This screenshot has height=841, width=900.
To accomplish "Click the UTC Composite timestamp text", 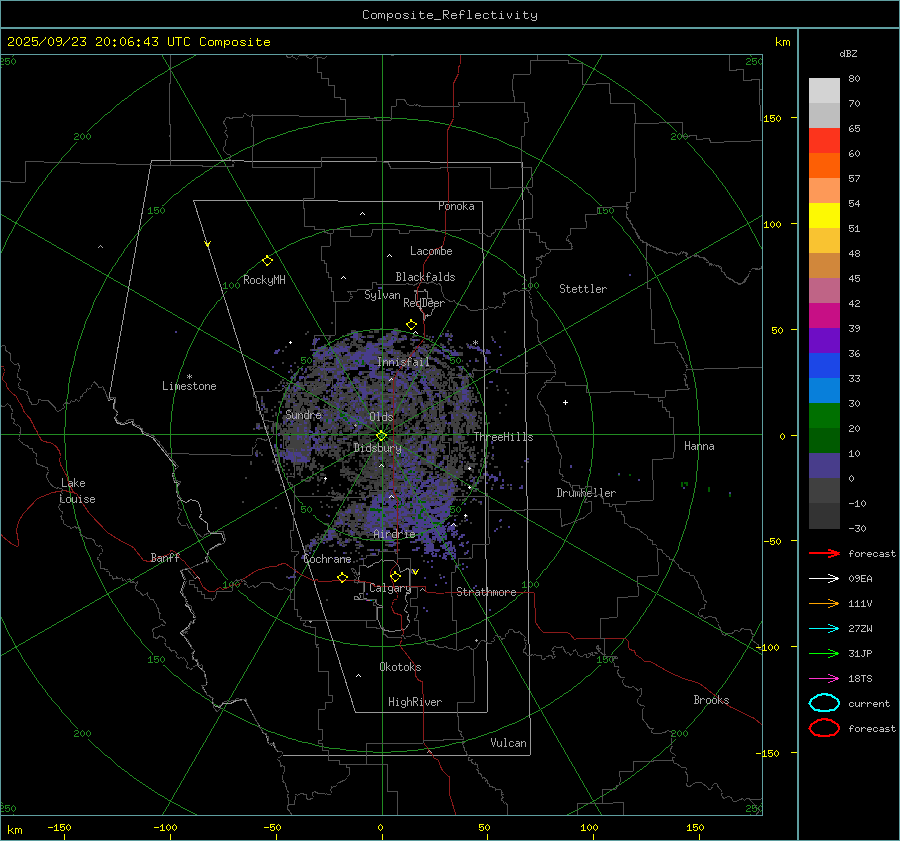I will tap(139, 42).
